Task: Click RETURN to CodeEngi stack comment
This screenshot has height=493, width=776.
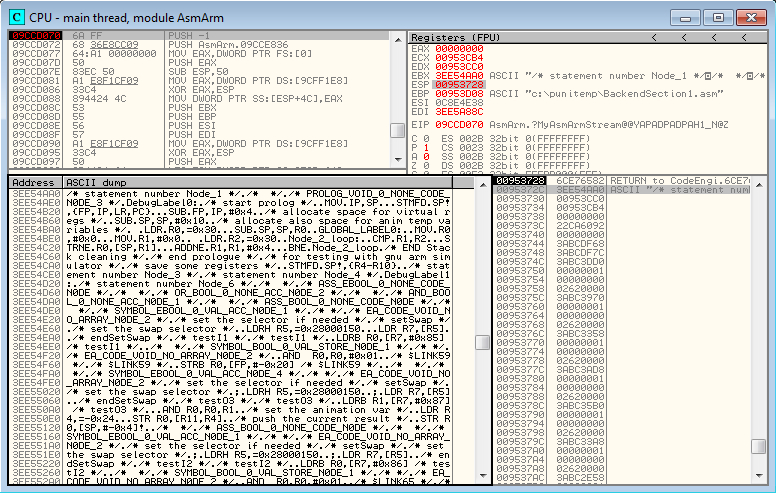Action: point(680,181)
